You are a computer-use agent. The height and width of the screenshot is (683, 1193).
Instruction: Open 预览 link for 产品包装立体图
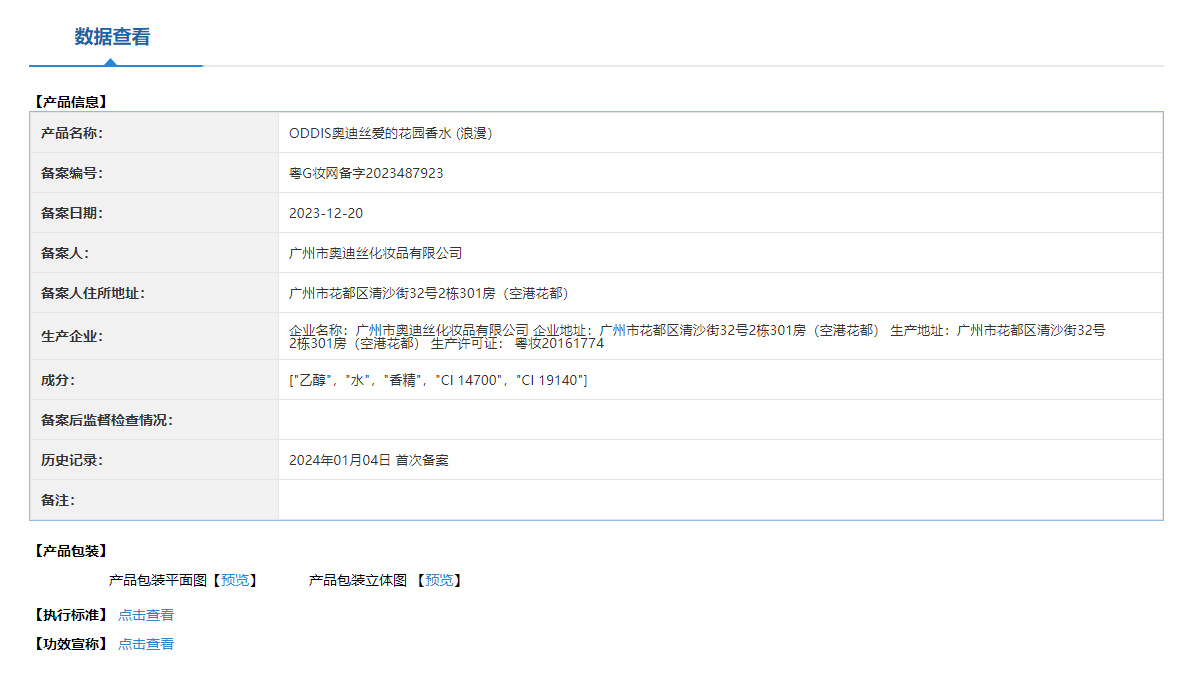click(x=439, y=580)
